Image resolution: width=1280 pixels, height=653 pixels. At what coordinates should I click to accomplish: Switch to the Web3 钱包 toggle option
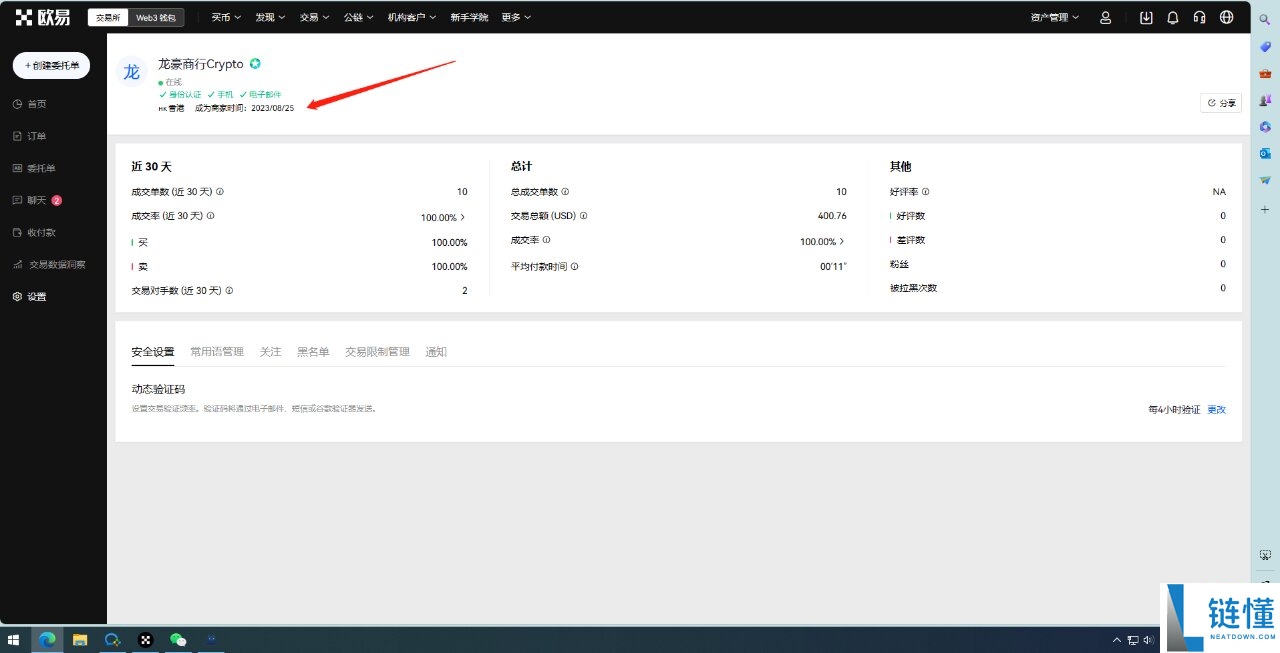click(x=155, y=17)
